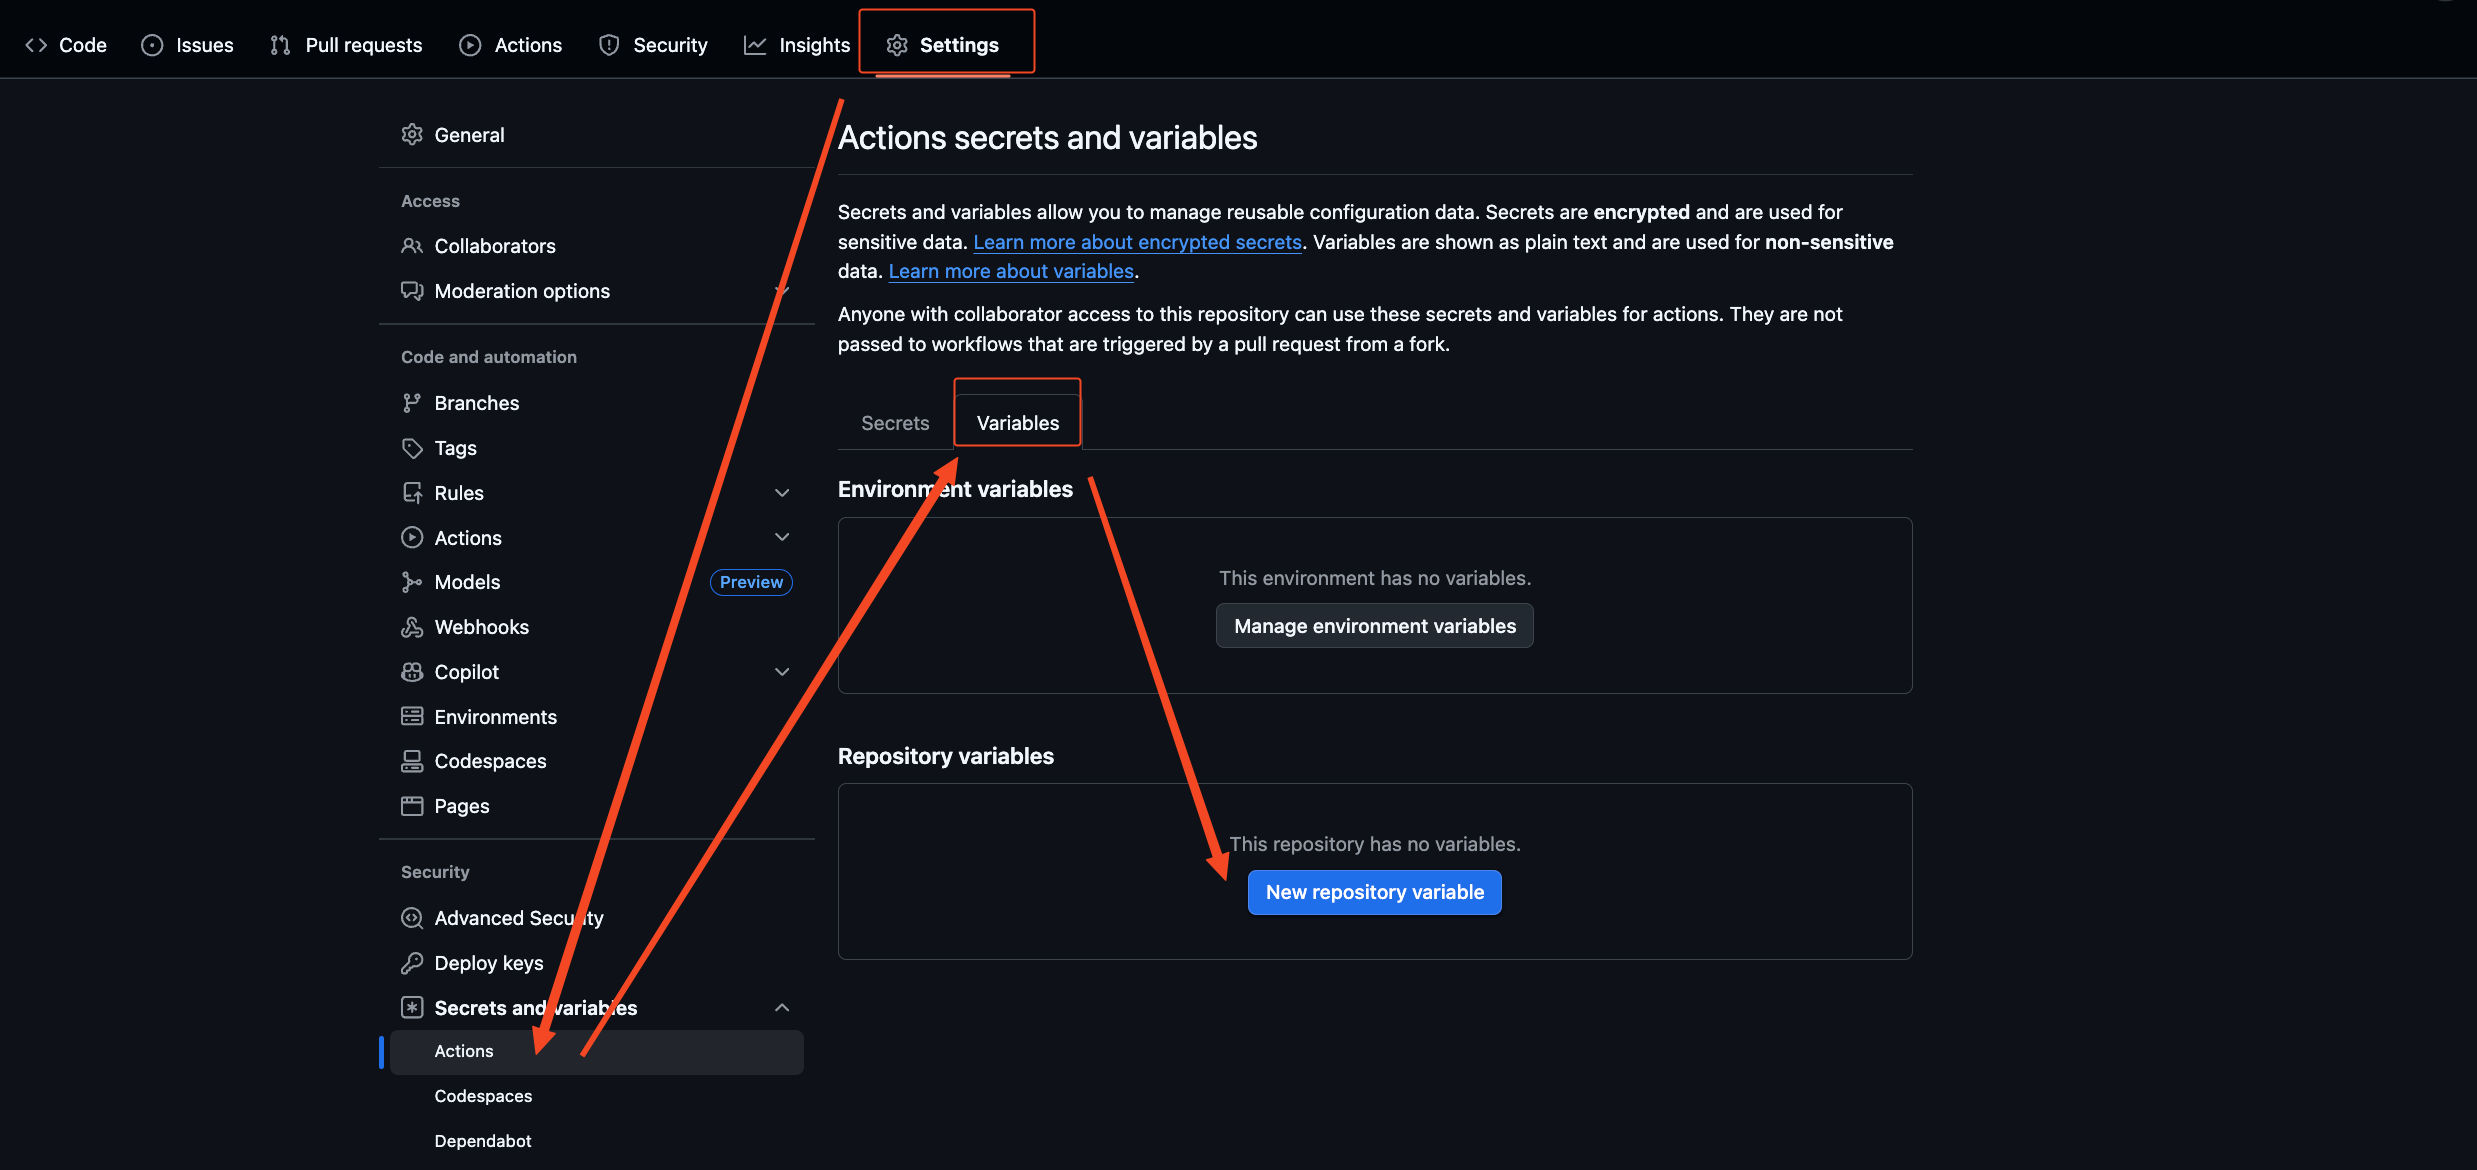The image size is (2477, 1170).
Task: Click the Branches icon in sidebar
Action: [x=412, y=403]
